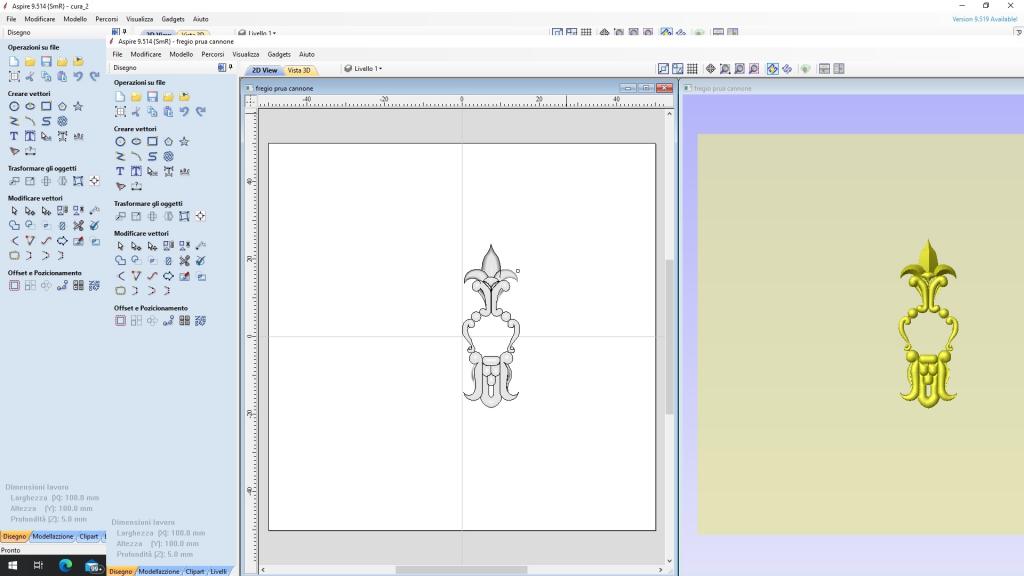This screenshot has width=1024, height=576.
Task: Open the Gadgets menu
Action: click(x=279, y=54)
